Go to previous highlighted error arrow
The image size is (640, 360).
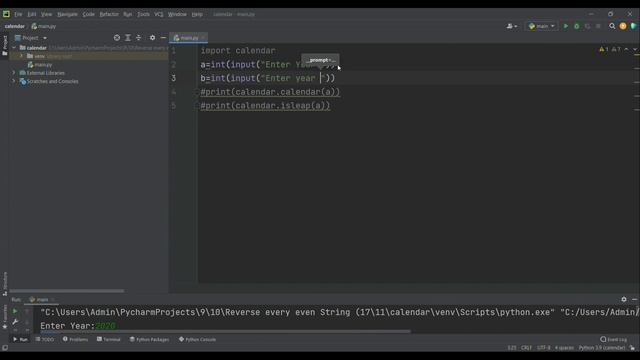(x=626, y=49)
